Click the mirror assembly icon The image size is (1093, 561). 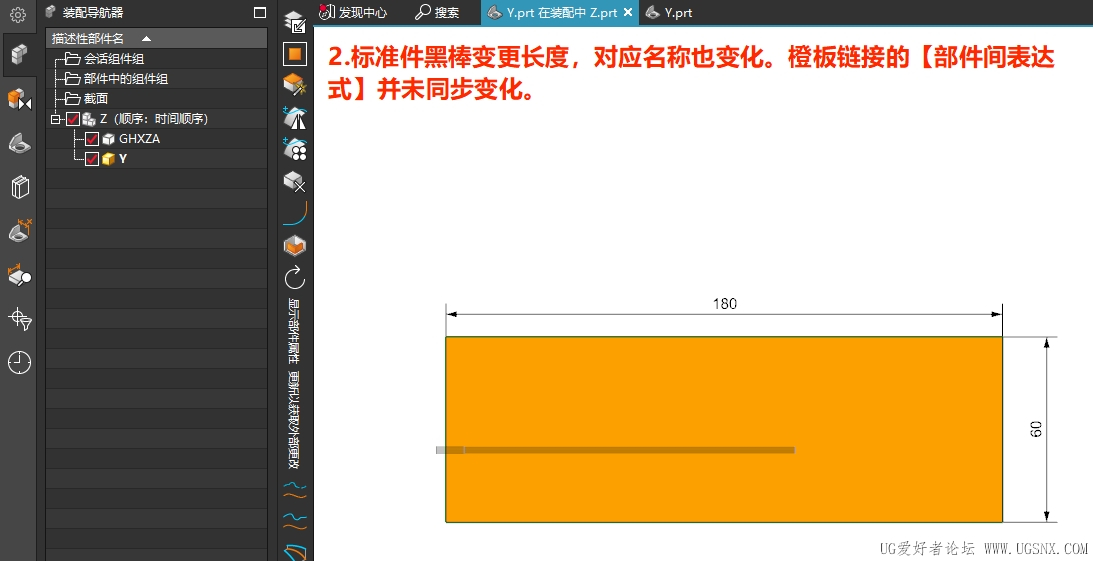click(x=295, y=117)
